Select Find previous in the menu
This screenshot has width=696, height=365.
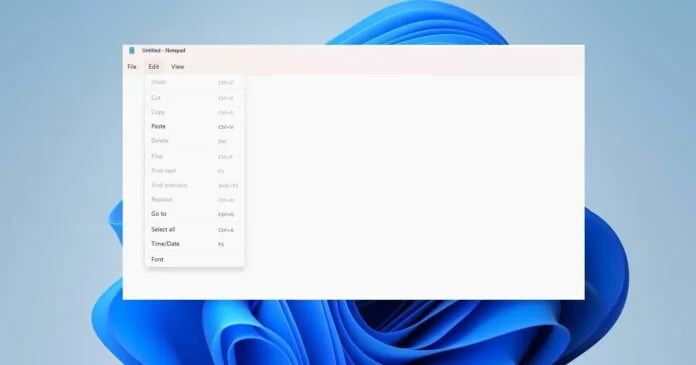pyautogui.click(x=195, y=185)
